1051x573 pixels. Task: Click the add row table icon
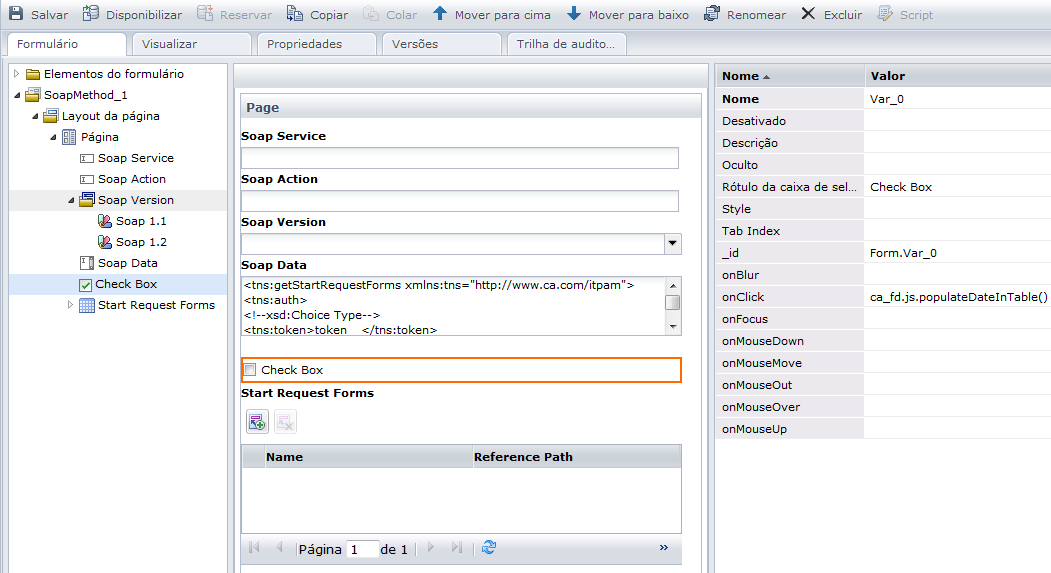[257, 422]
